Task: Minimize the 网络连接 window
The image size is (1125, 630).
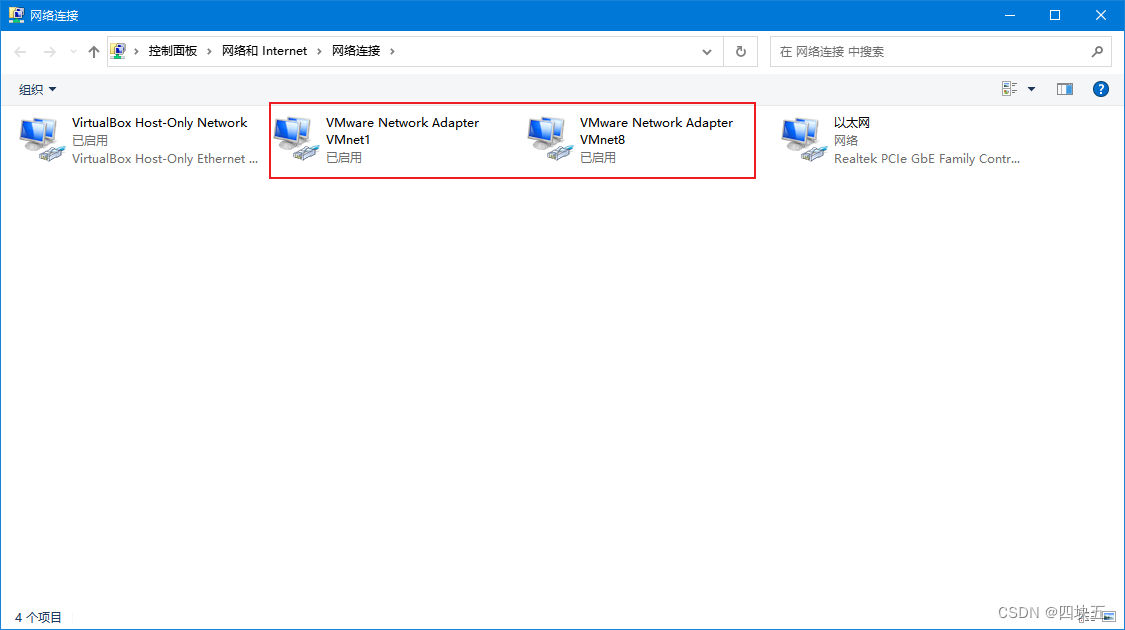Action: 1009,15
